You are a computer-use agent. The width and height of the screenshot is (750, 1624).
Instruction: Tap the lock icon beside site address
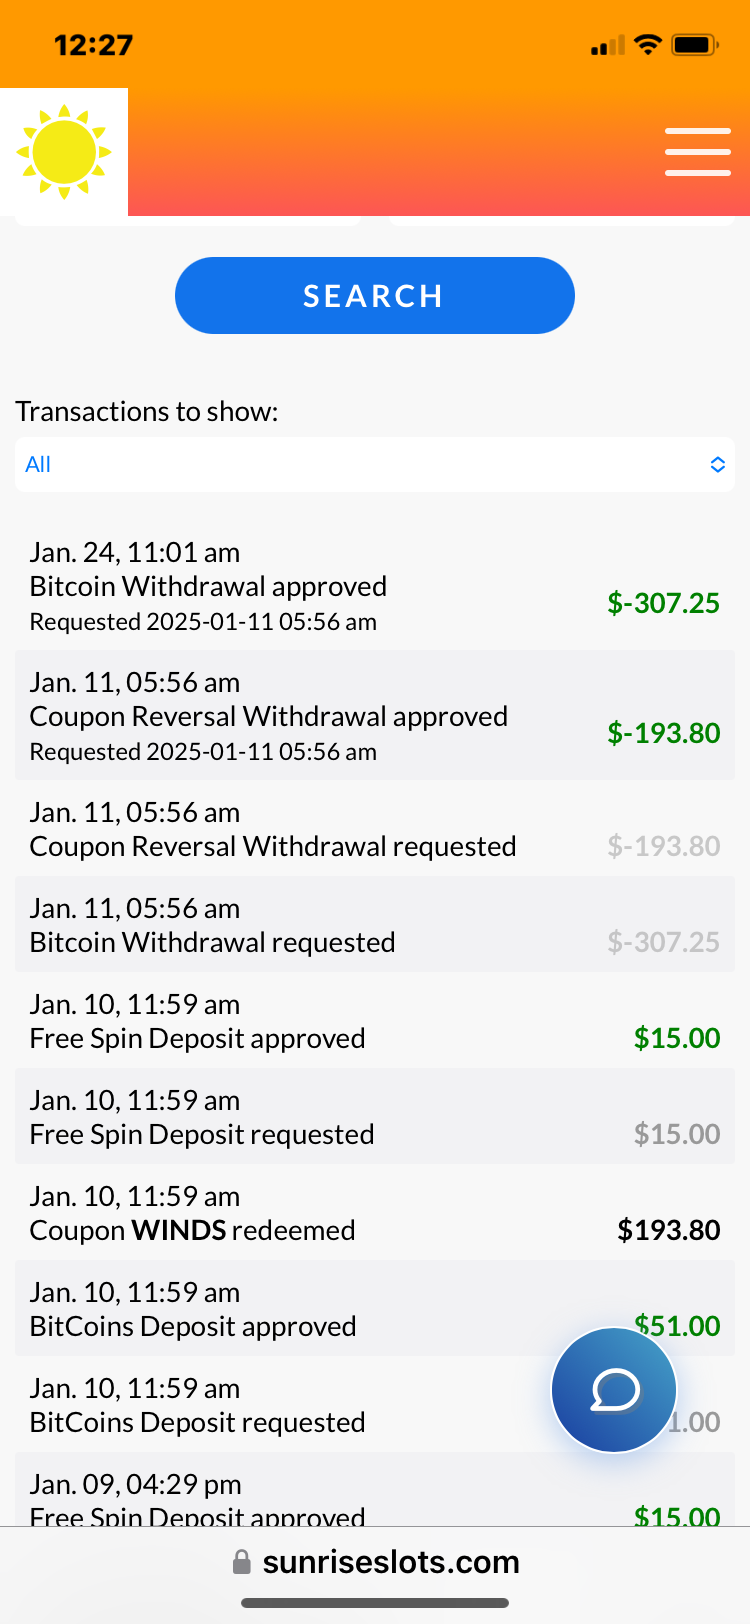241,1562
